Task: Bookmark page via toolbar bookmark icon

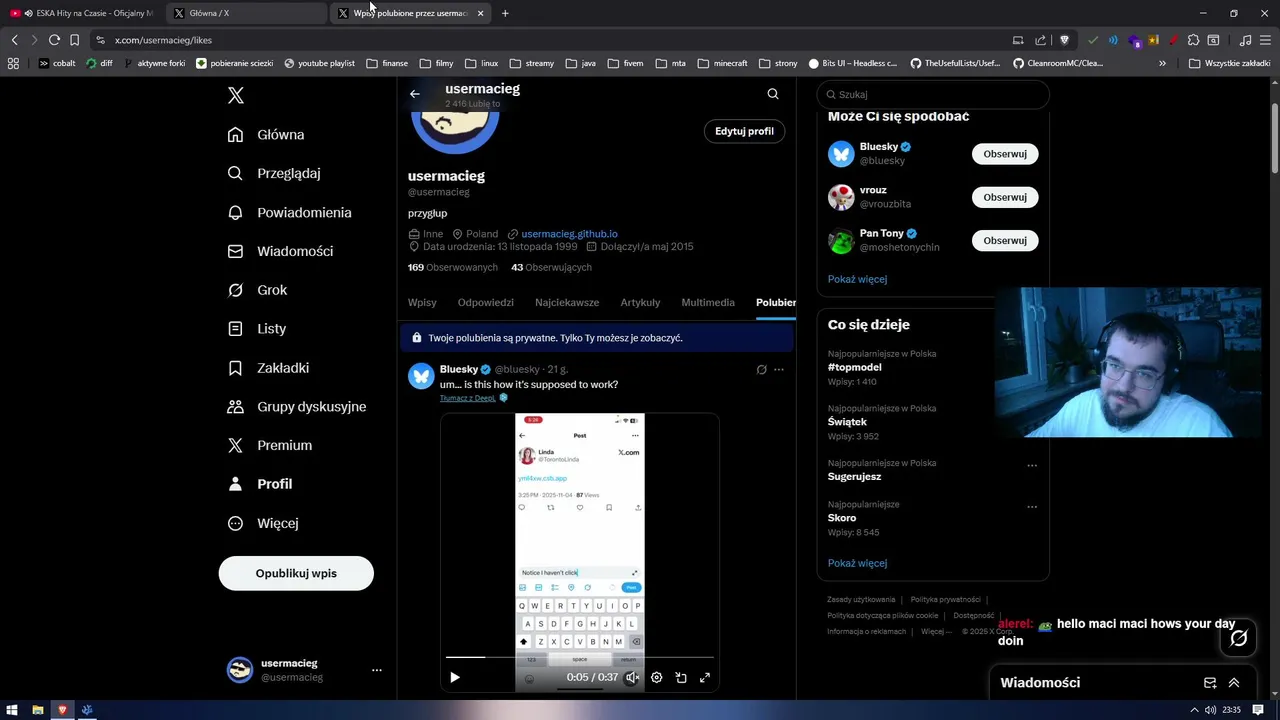Action: coord(74,40)
